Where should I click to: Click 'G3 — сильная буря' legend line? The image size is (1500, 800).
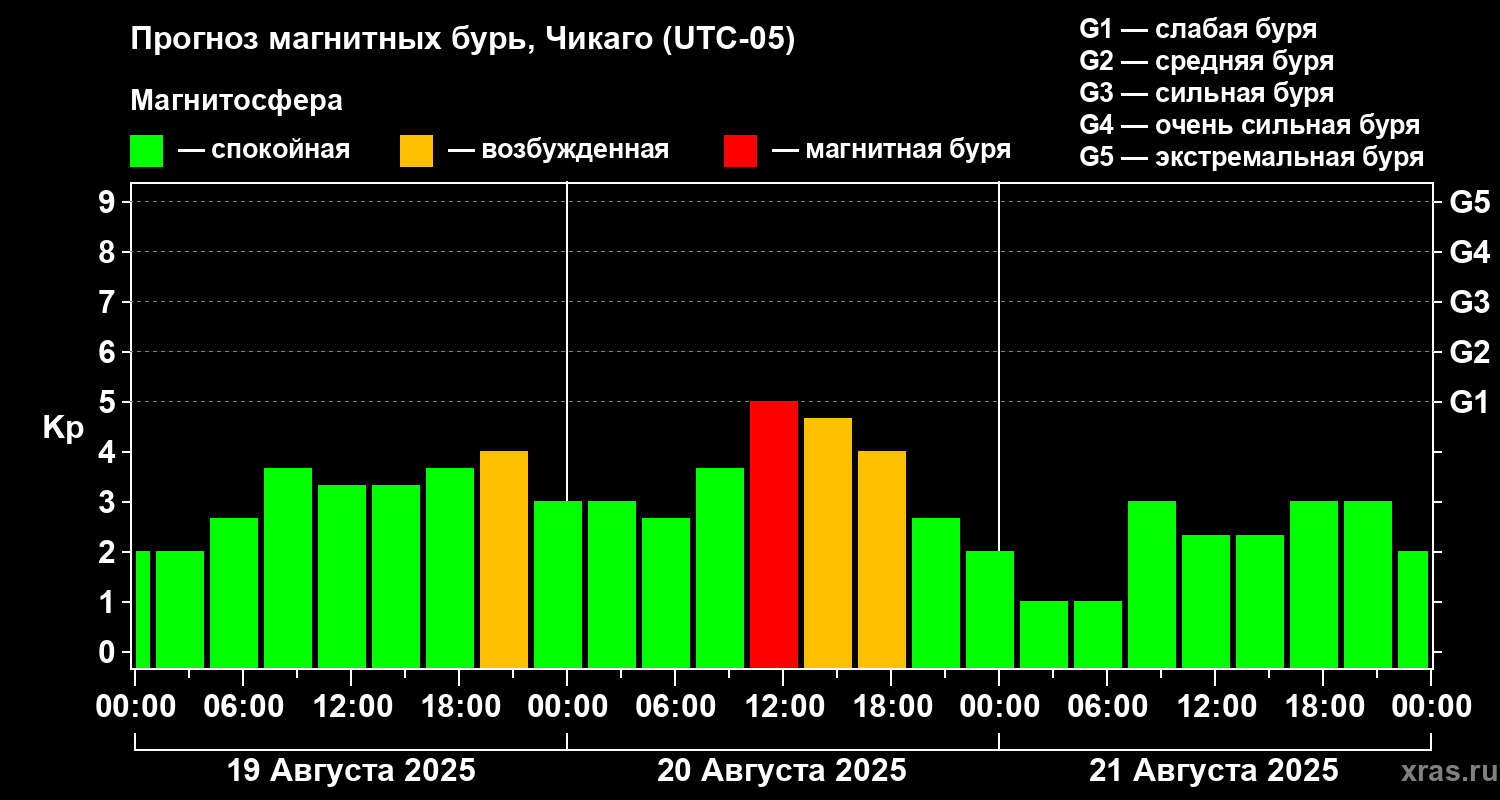pyautogui.click(x=1207, y=93)
